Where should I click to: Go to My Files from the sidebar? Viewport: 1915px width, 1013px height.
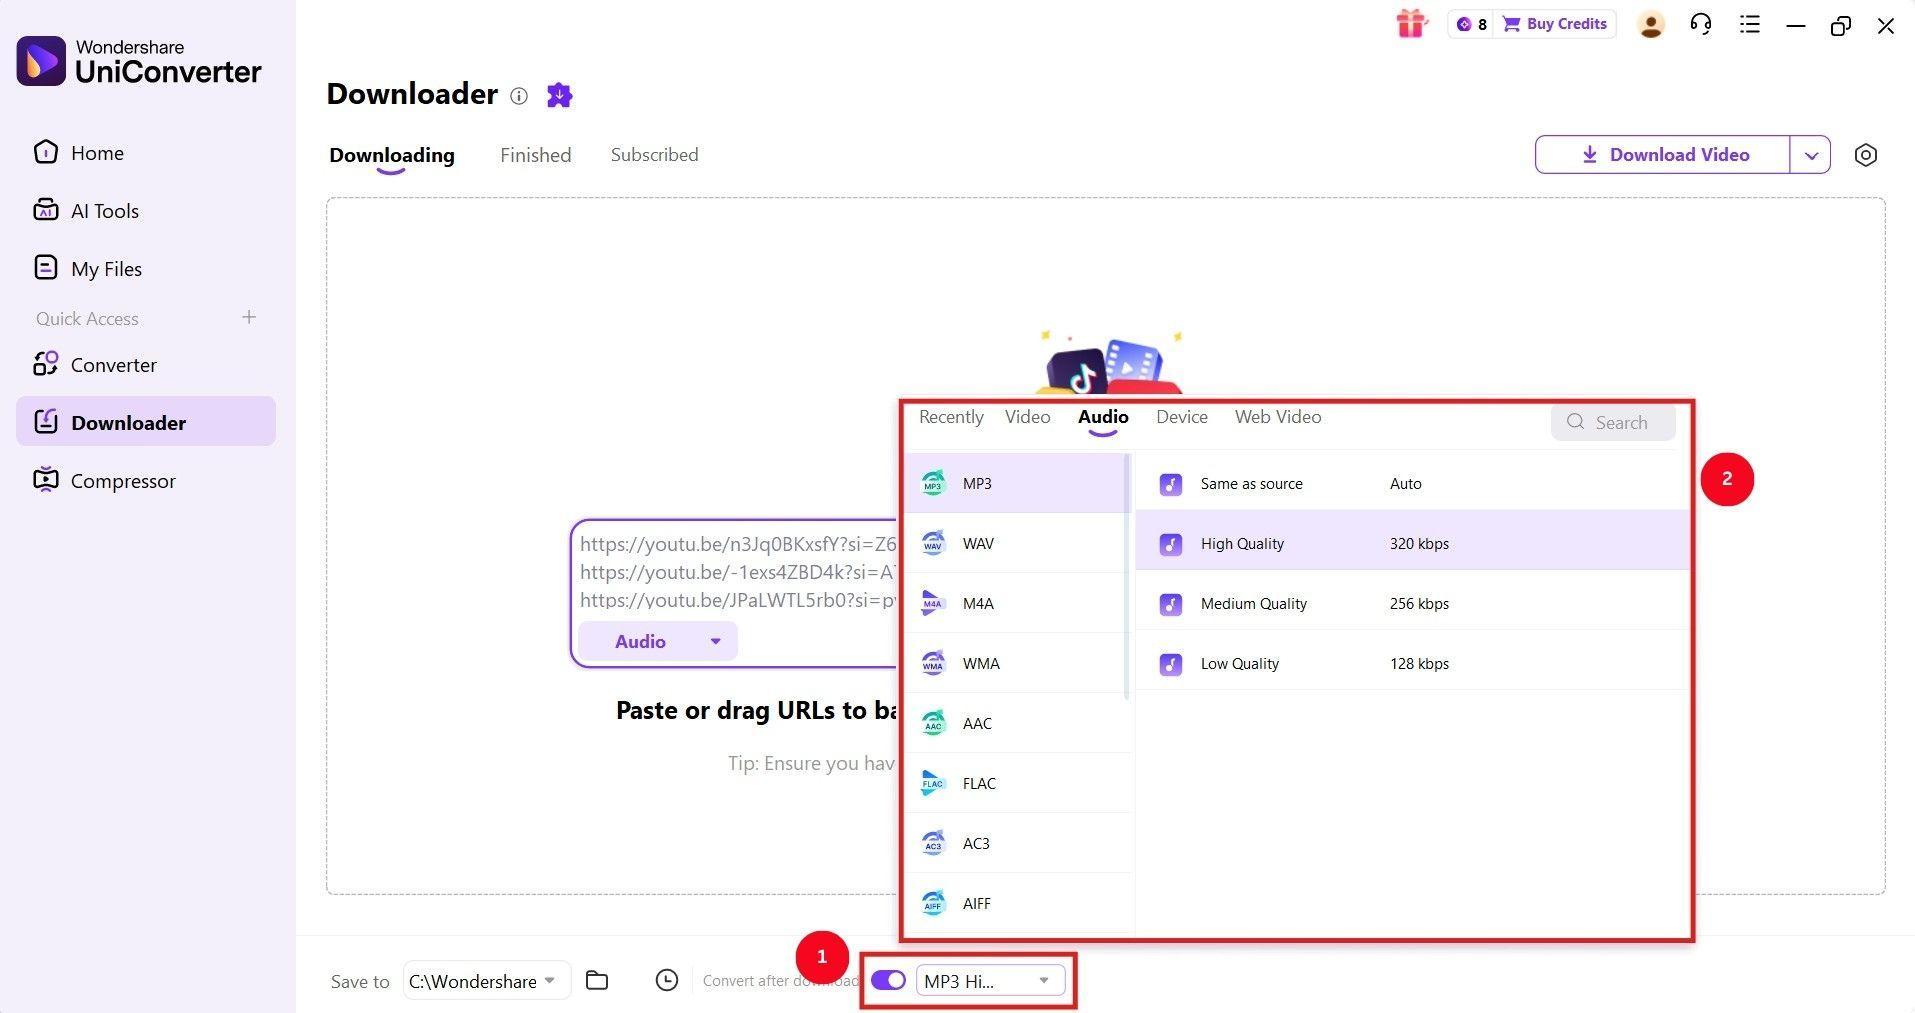tap(106, 268)
